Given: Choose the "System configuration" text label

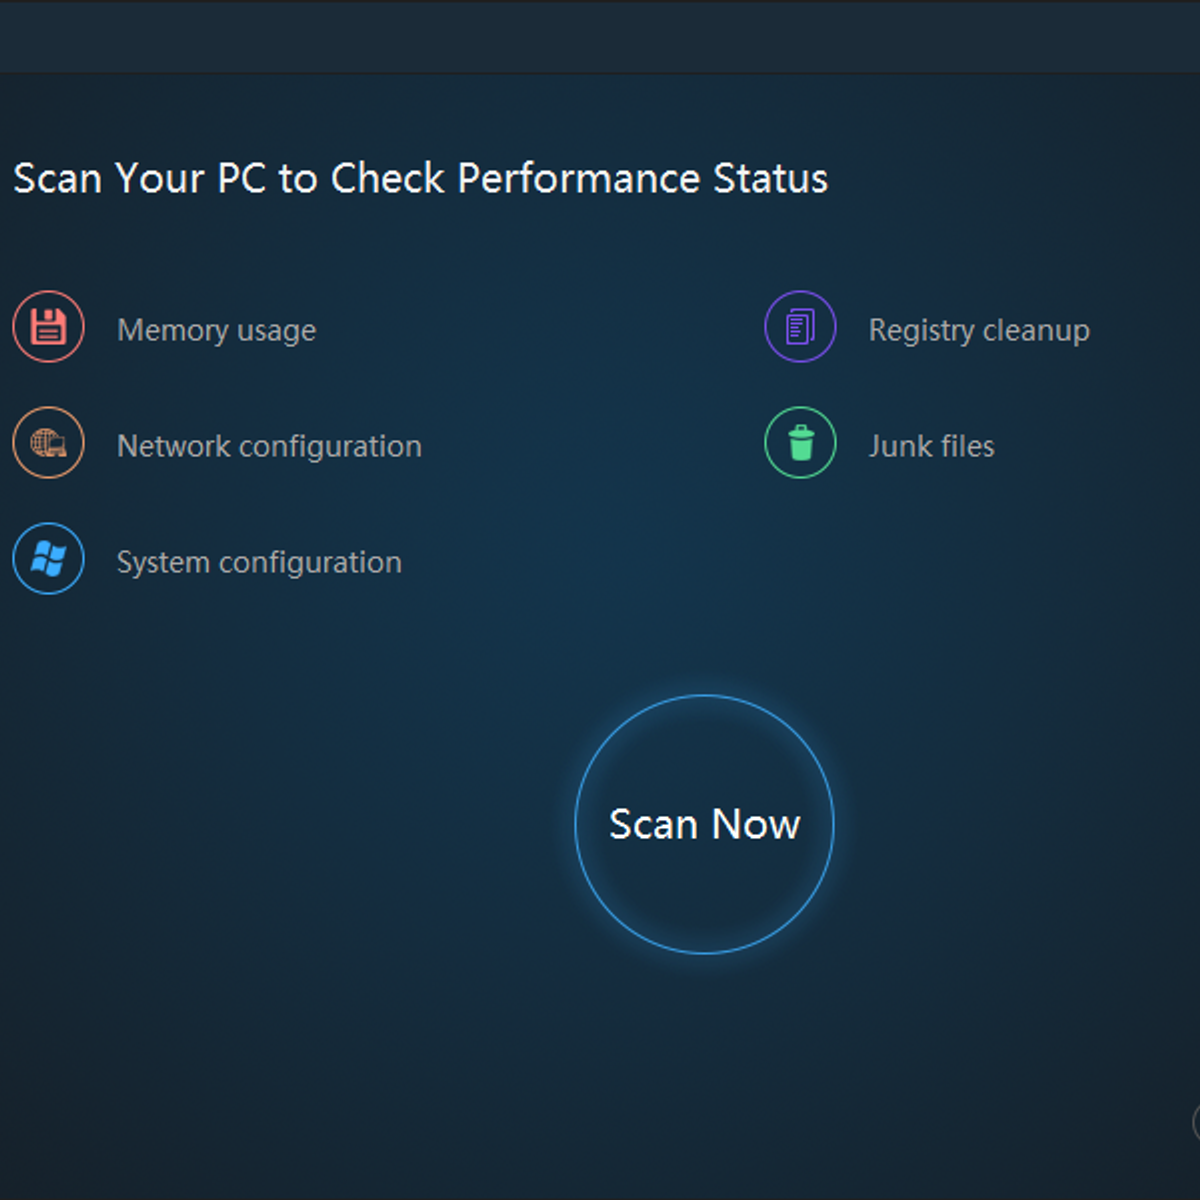Looking at the screenshot, I should [259, 562].
